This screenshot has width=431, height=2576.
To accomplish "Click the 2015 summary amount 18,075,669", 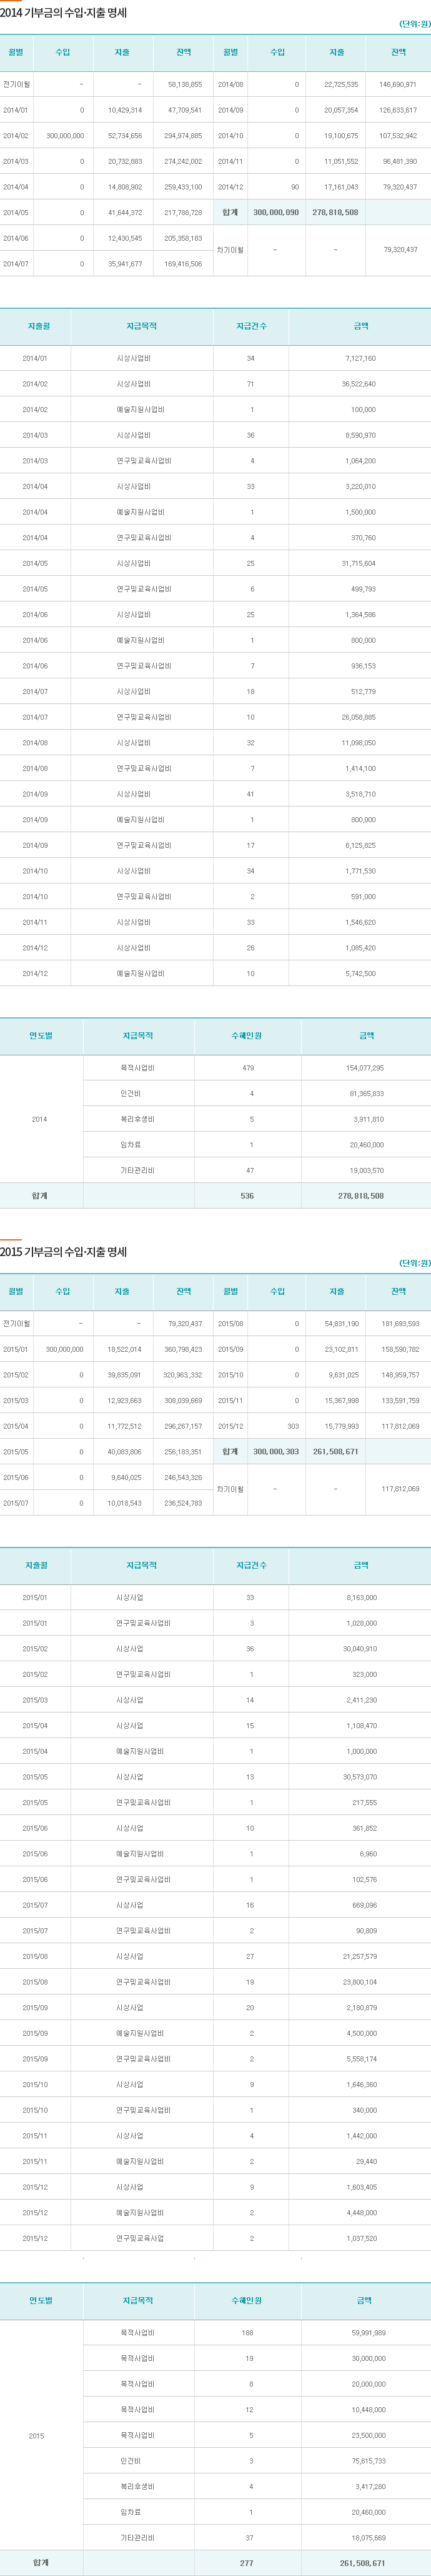I will 368,2538.
